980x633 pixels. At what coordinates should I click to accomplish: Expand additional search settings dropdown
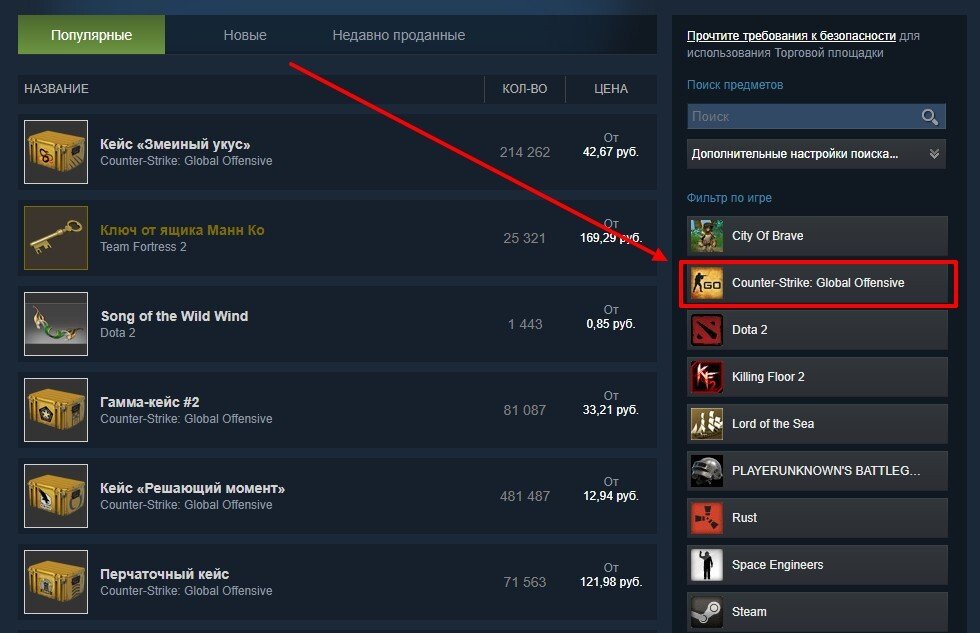(x=816, y=154)
